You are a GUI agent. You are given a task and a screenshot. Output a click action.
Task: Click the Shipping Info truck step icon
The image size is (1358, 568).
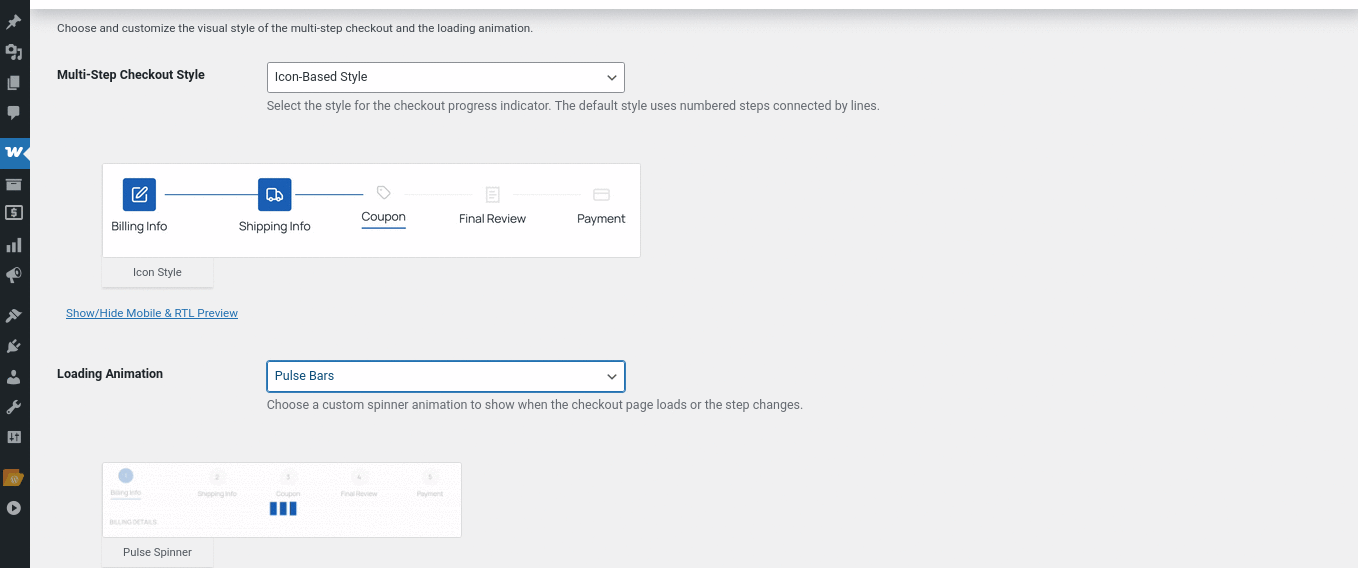(x=274, y=194)
